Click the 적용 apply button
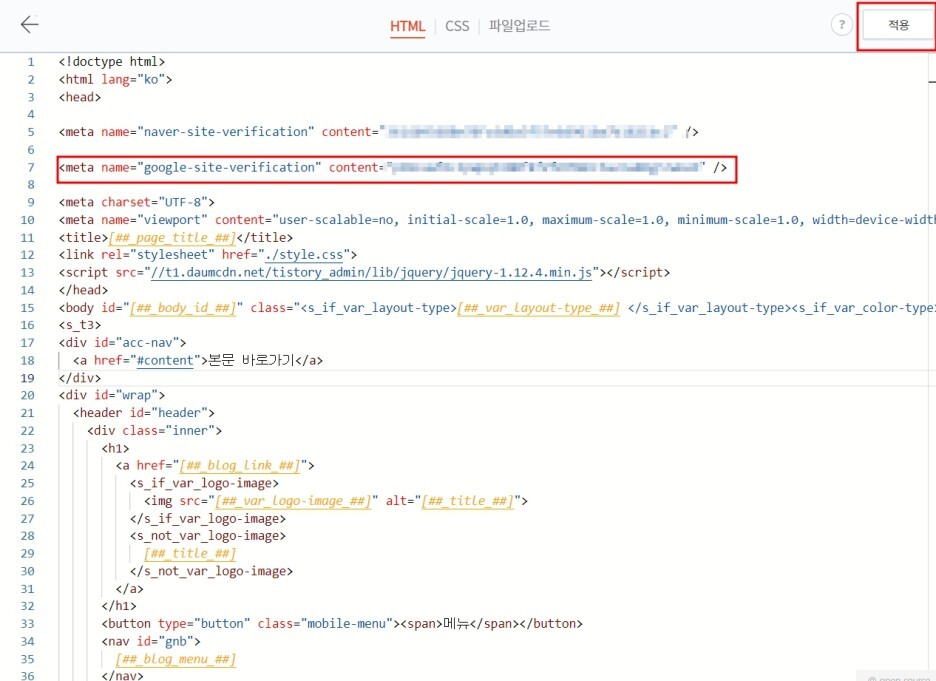This screenshot has width=936, height=681. pos(898,25)
